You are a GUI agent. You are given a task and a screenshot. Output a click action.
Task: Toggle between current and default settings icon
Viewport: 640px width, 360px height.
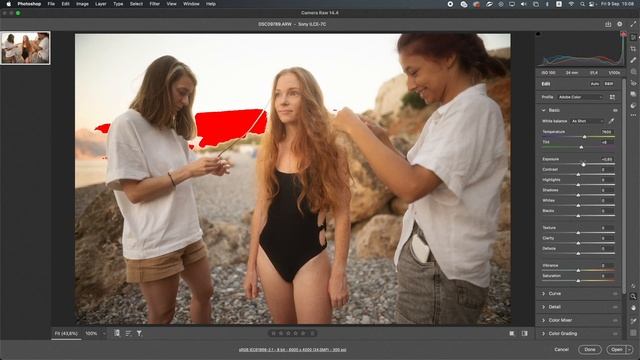[524, 333]
